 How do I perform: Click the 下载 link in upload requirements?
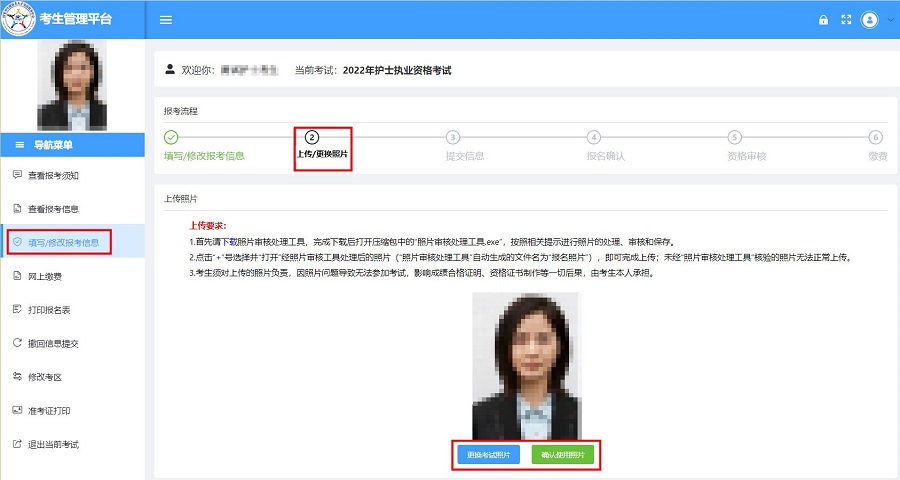point(229,242)
